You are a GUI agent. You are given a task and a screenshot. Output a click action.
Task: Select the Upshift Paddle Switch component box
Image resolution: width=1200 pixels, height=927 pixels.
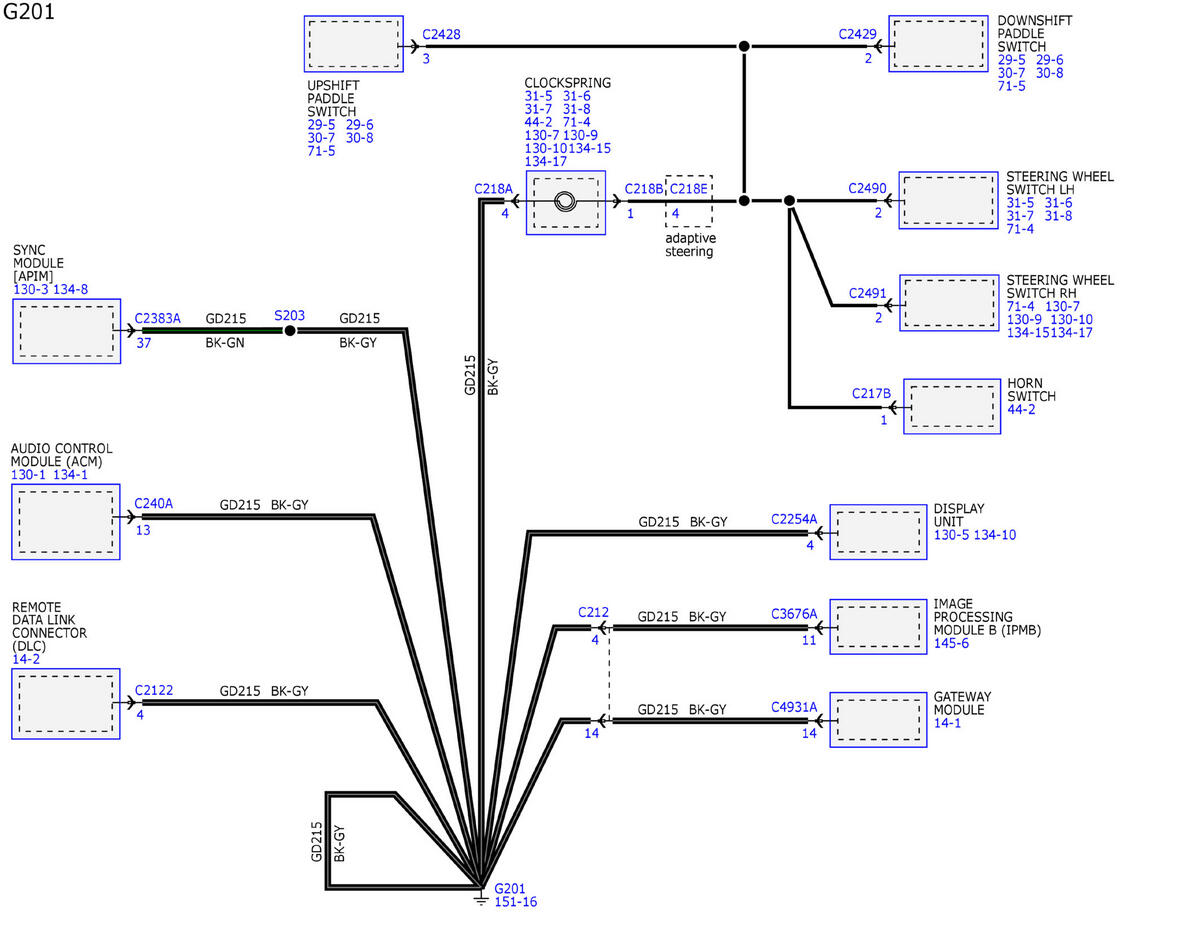point(354,45)
